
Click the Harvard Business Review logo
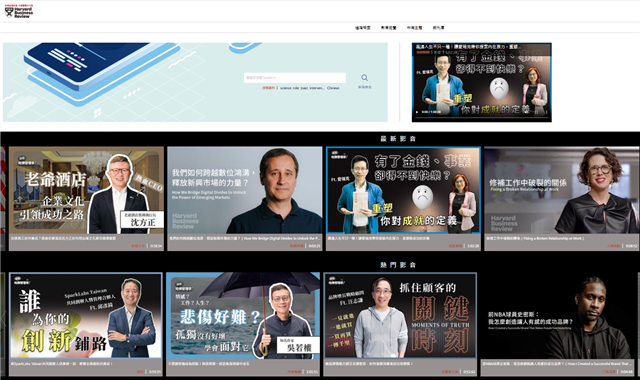coord(19,11)
